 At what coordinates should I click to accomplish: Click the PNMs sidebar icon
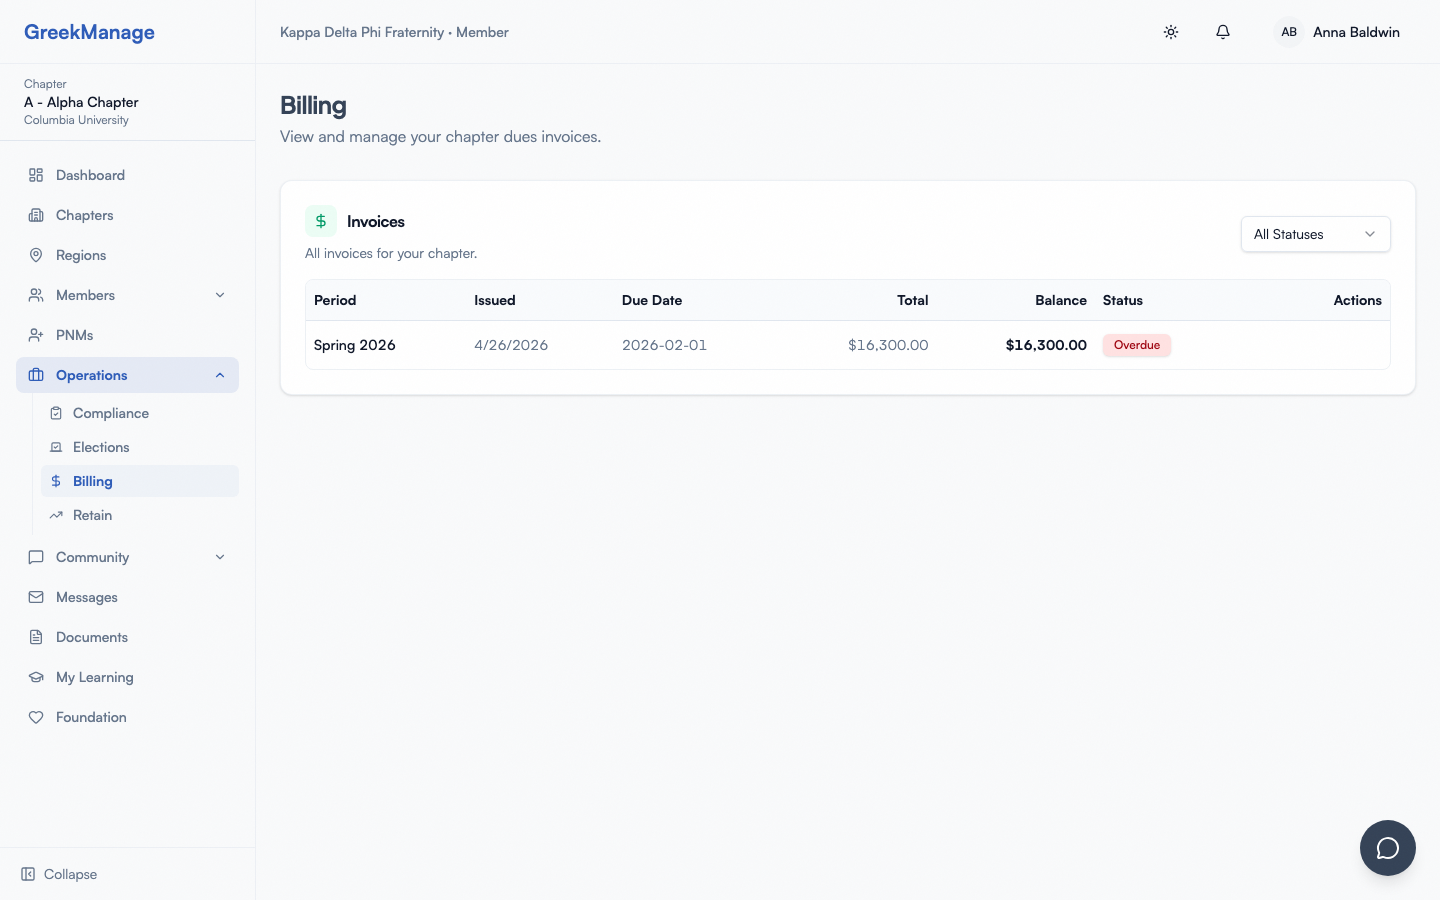pos(36,335)
